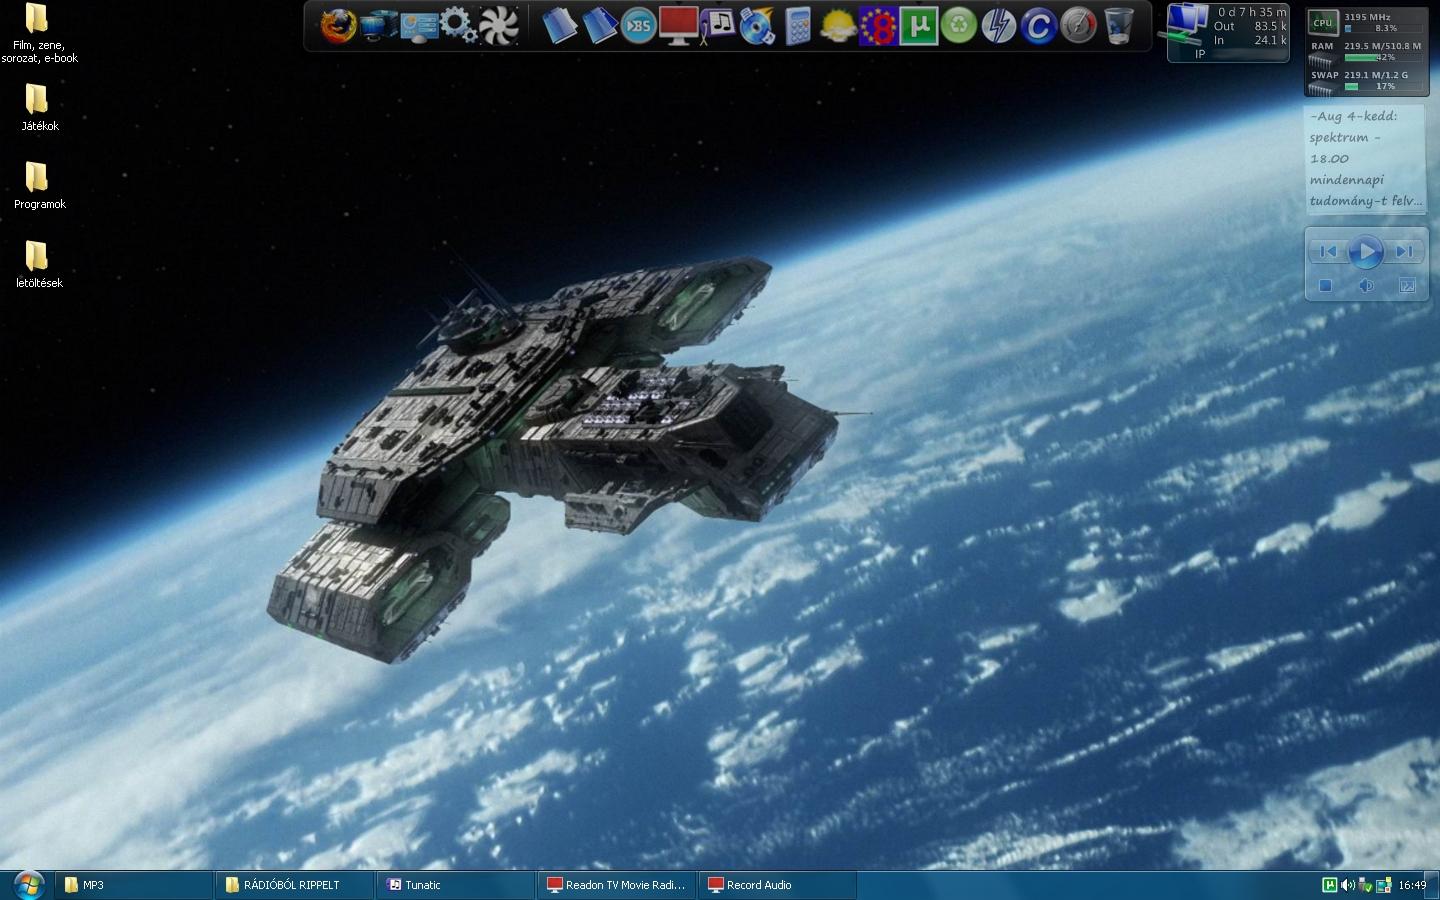Click the Out 83.5 k network reading

click(x=1250, y=26)
